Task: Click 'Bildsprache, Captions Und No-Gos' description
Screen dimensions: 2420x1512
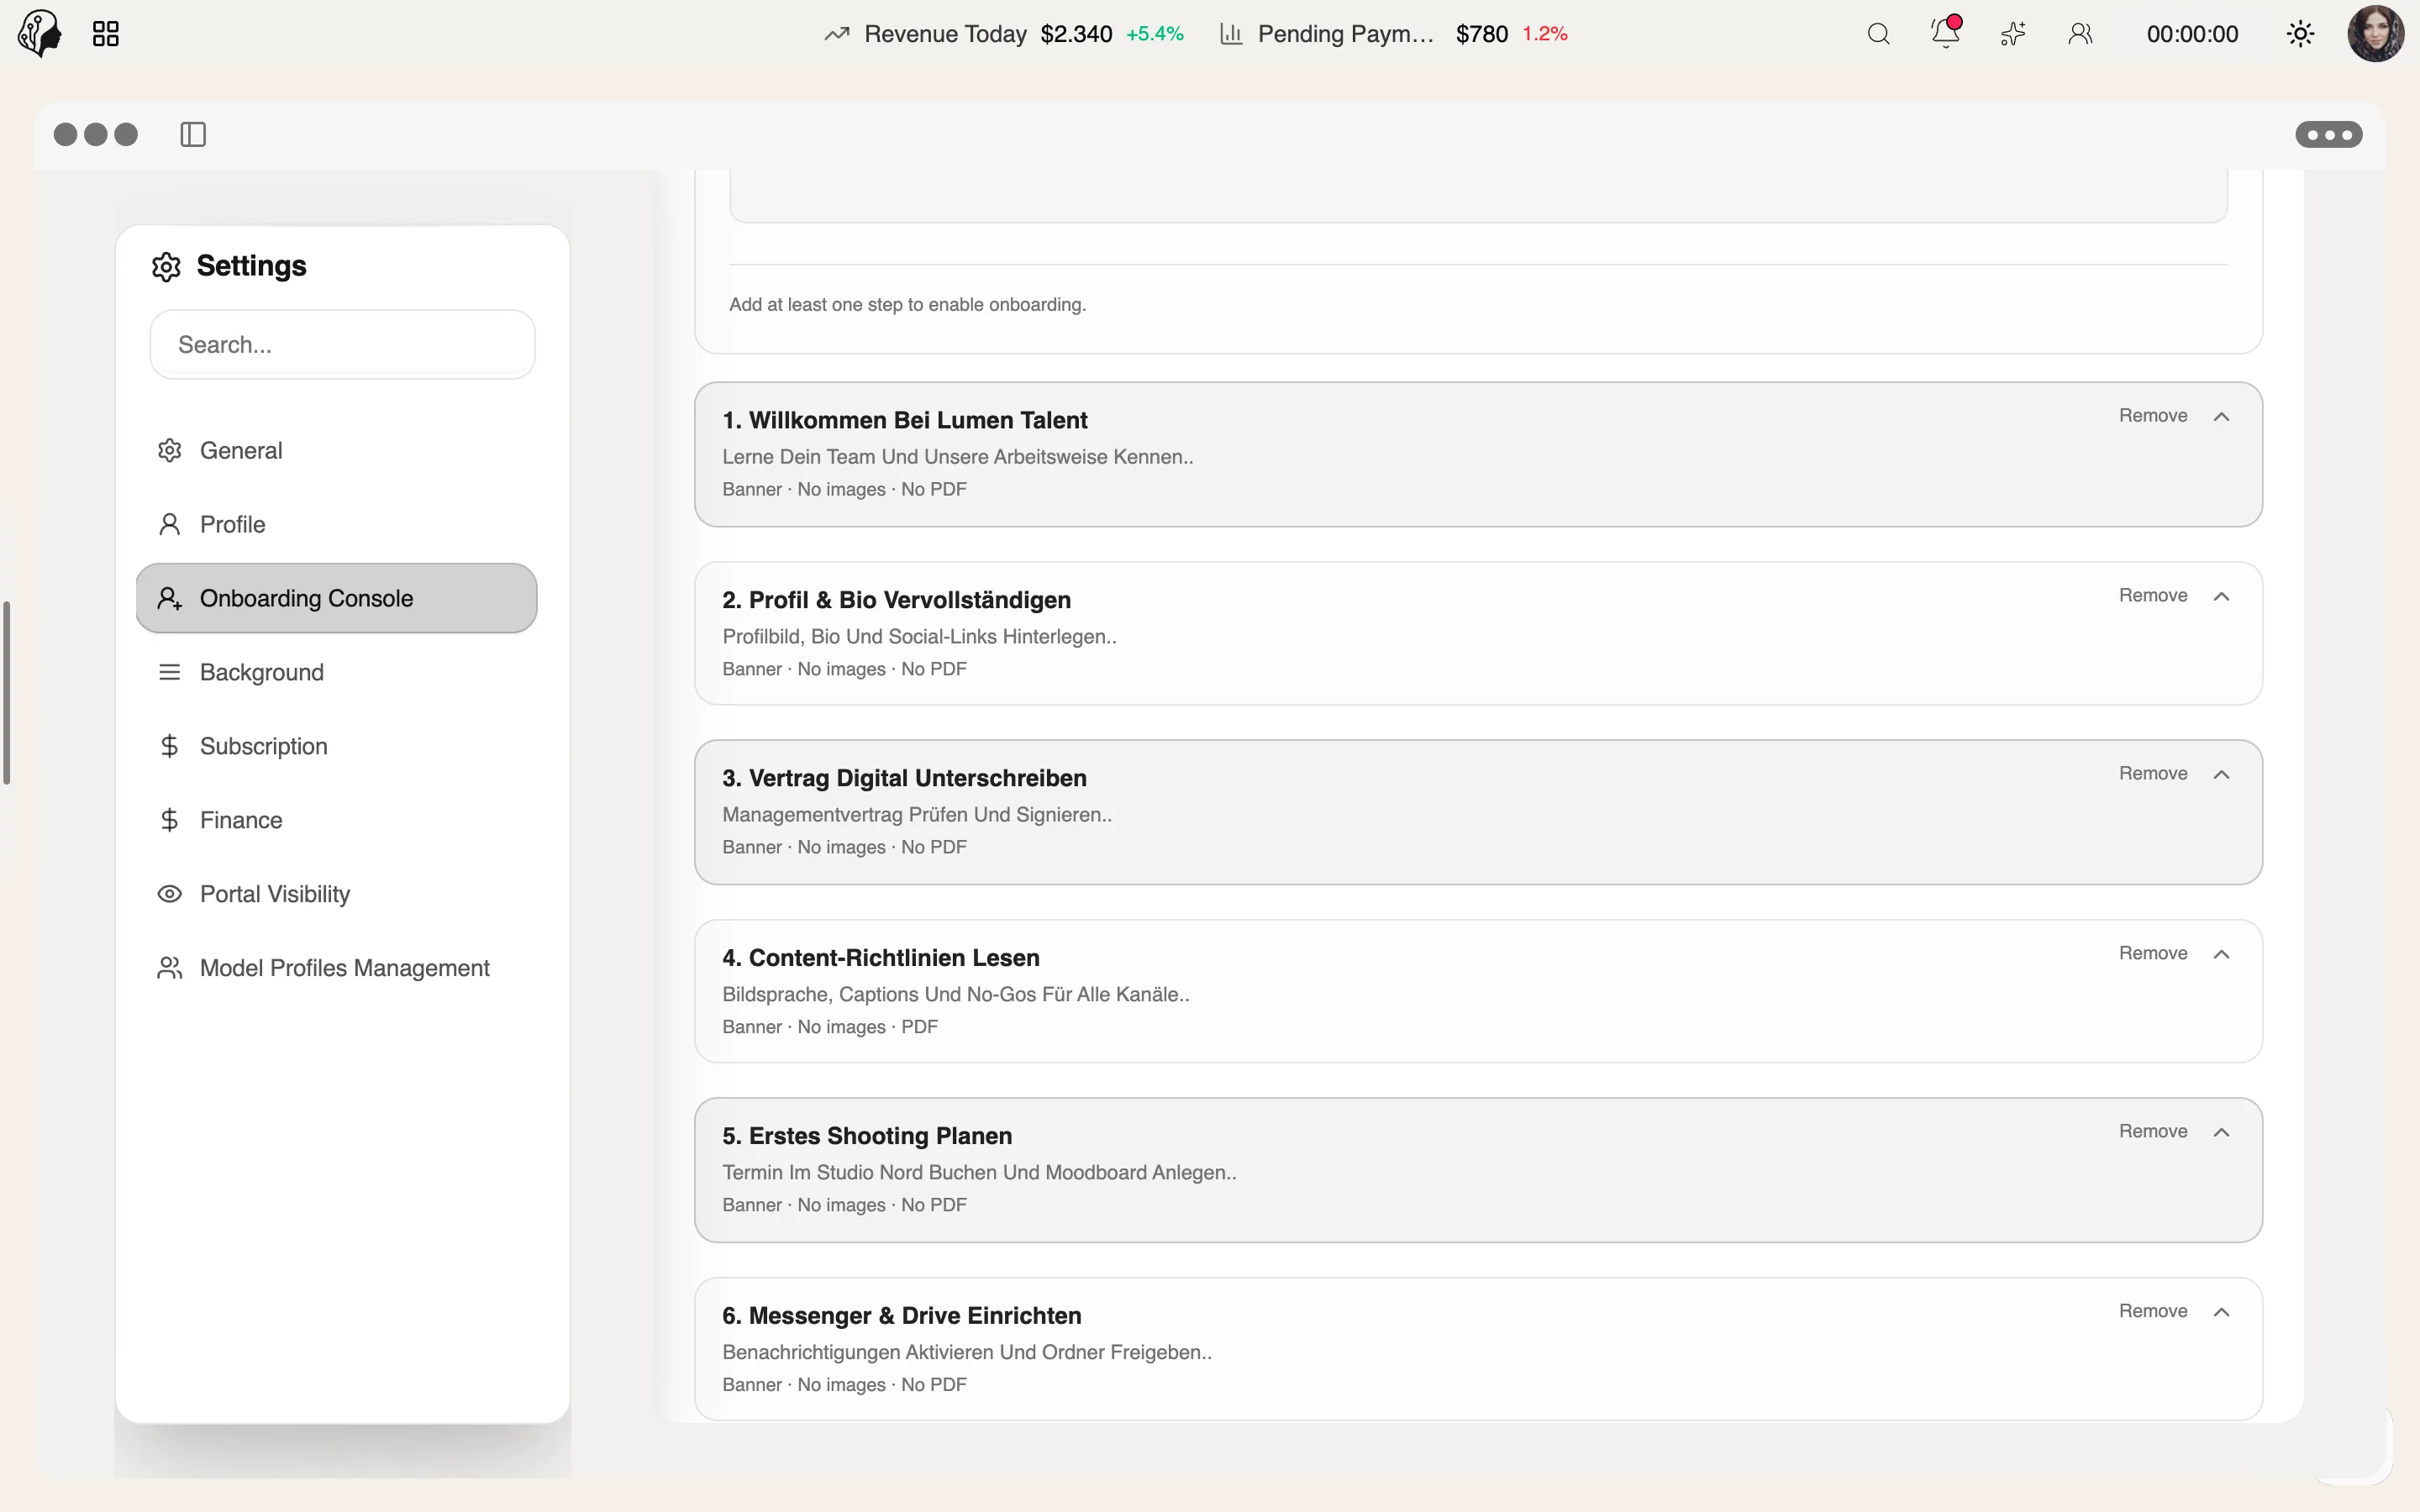Action: (956, 994)
